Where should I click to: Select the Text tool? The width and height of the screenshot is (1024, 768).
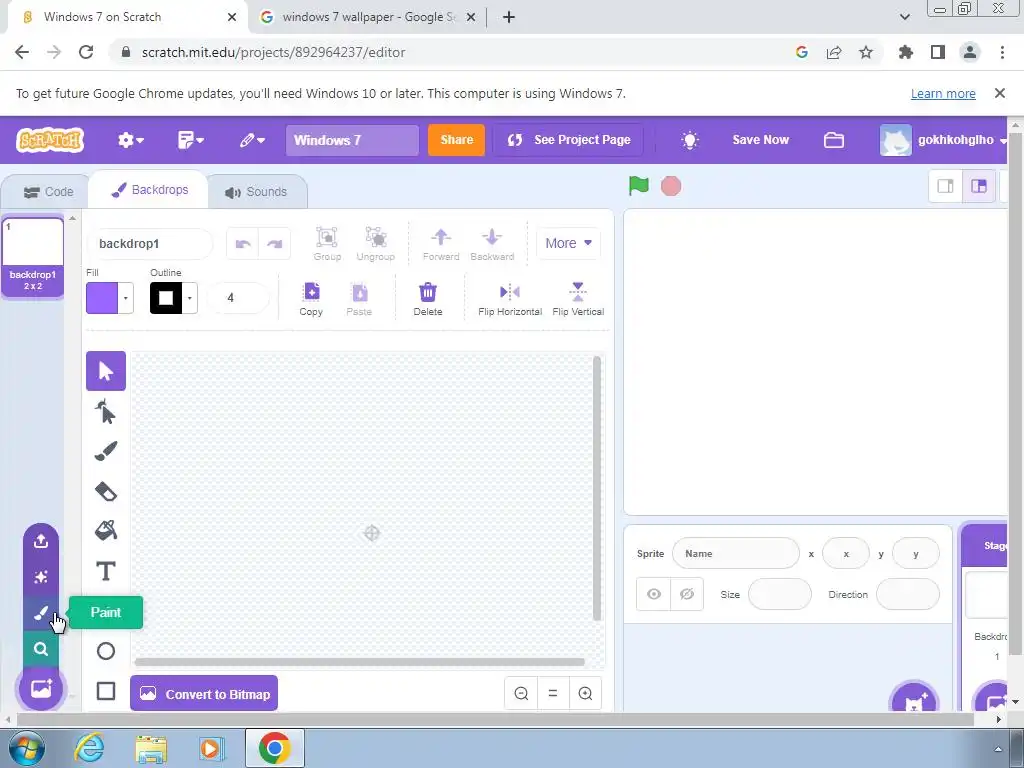(106, 571)
